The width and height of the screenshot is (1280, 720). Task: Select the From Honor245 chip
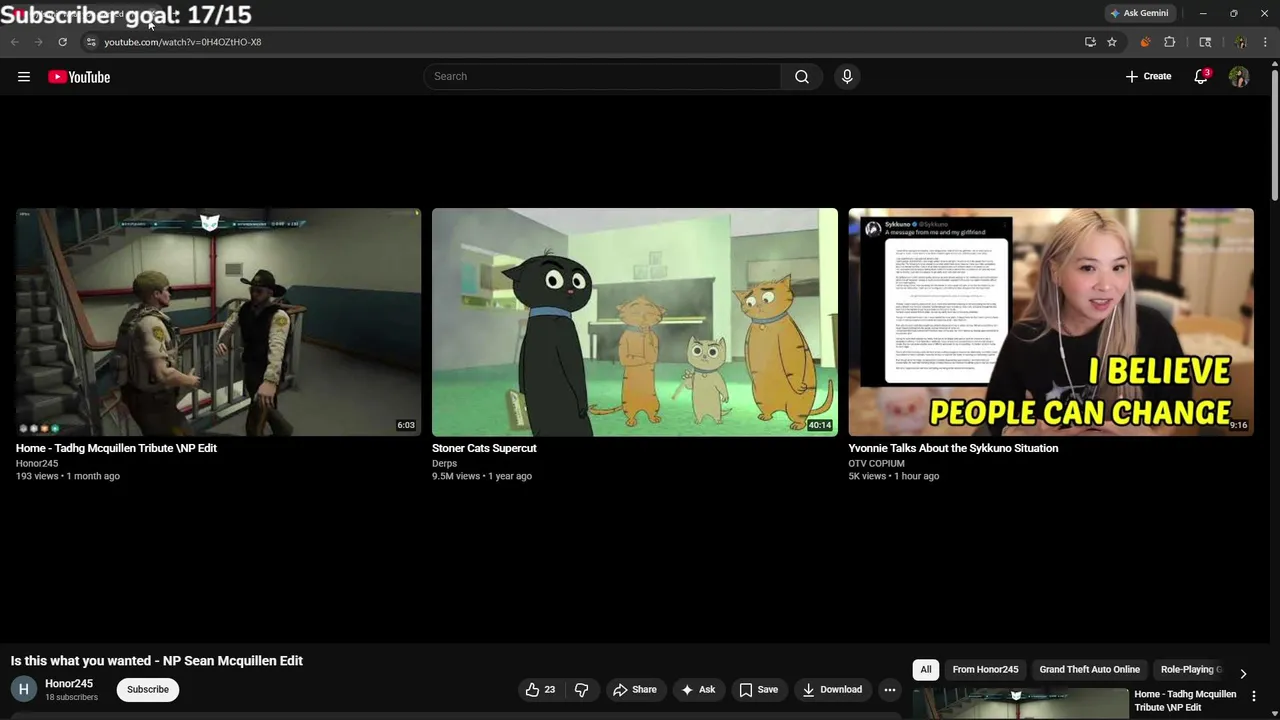point(985,670)
